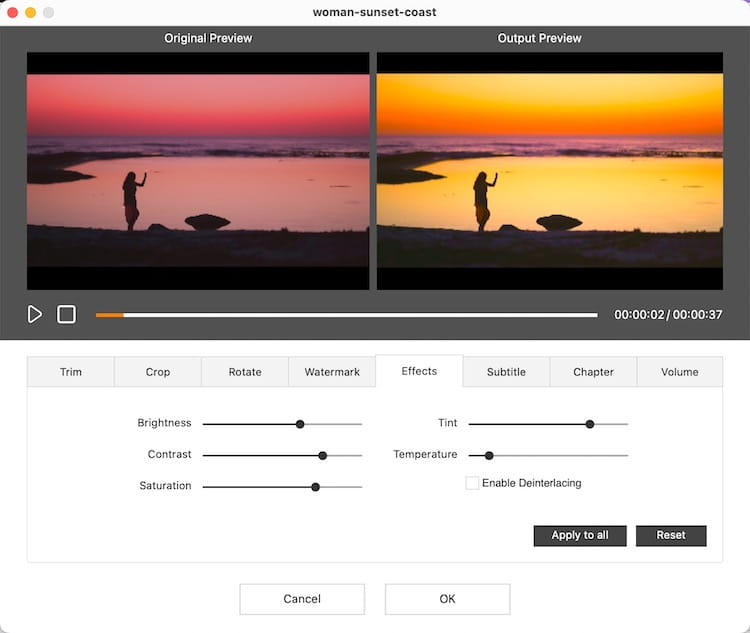Image resolution: width=750 pixels, height=633 pixels.
Task: Click the Saturation slider handle
Action: pos(315,487)
